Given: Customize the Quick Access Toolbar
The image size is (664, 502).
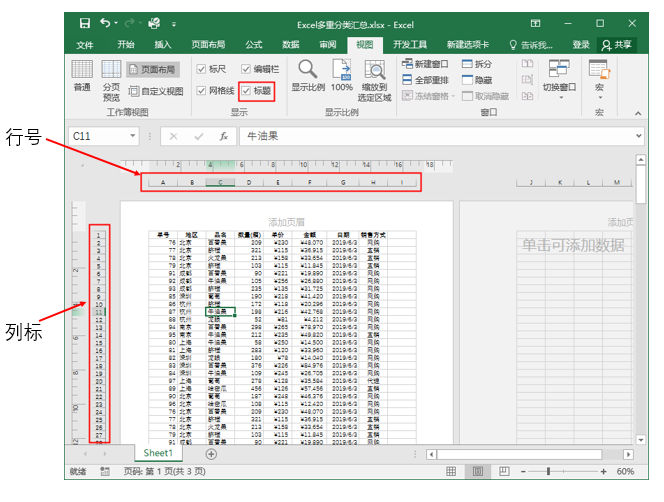Looking at the screenshot, I should (174, 24).
